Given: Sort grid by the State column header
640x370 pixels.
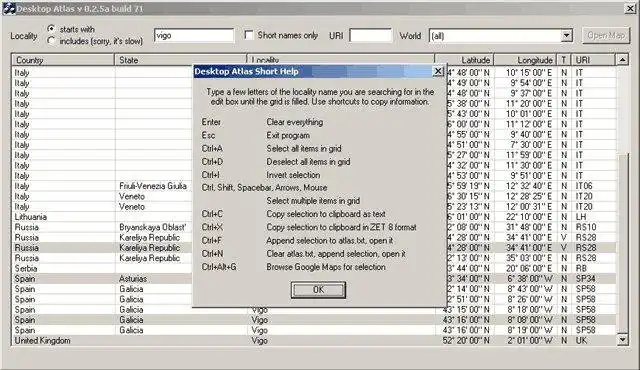Looking at the screenshot, I should click(180, 60).
